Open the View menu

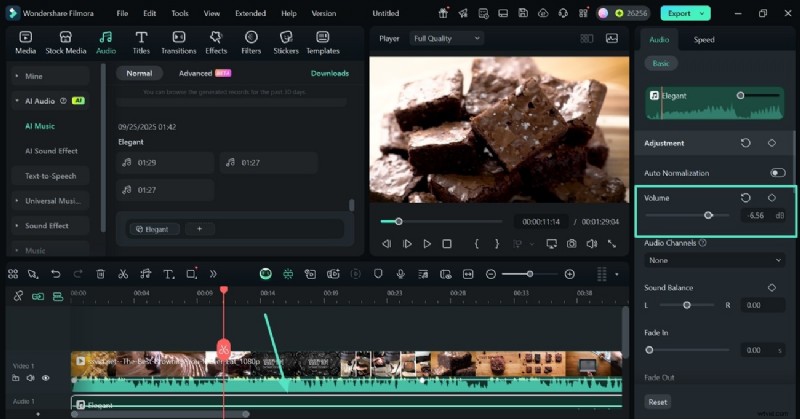click(x=212, y=13)
